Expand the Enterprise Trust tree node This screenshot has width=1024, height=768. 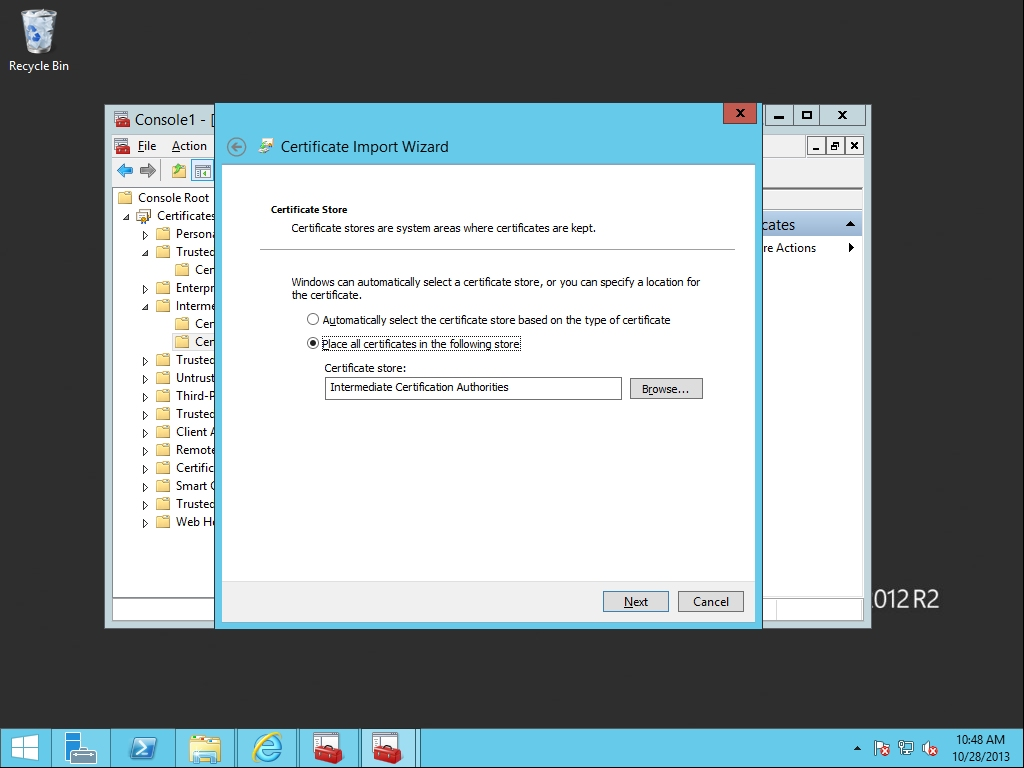pos(145,288)
